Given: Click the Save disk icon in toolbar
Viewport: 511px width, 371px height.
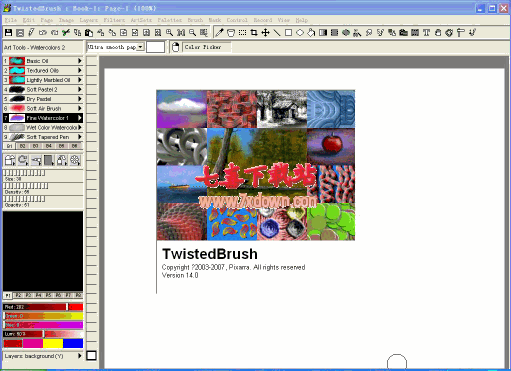Looking at the screenshot, I should pos(8,33).
